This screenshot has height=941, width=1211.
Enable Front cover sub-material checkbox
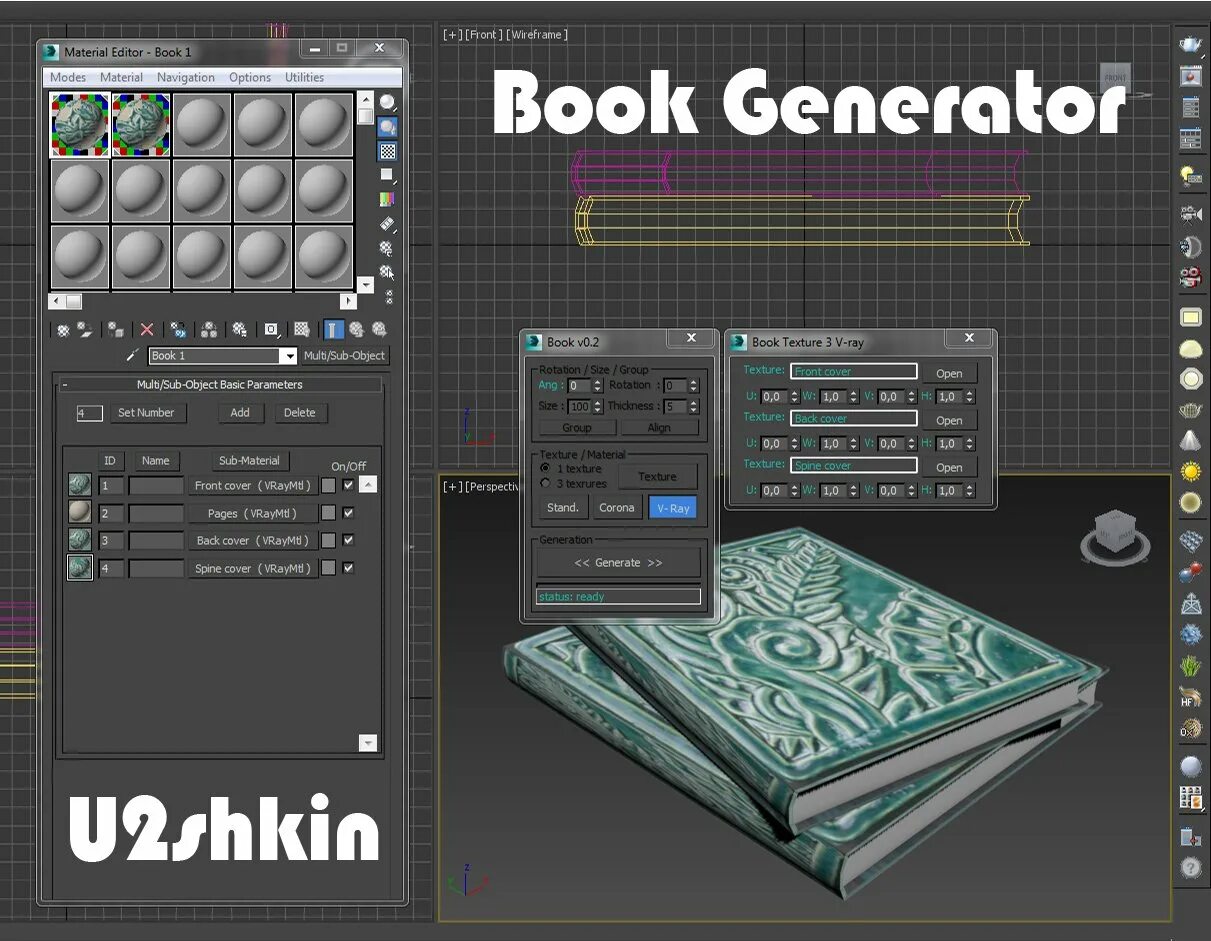click(348, 485)
